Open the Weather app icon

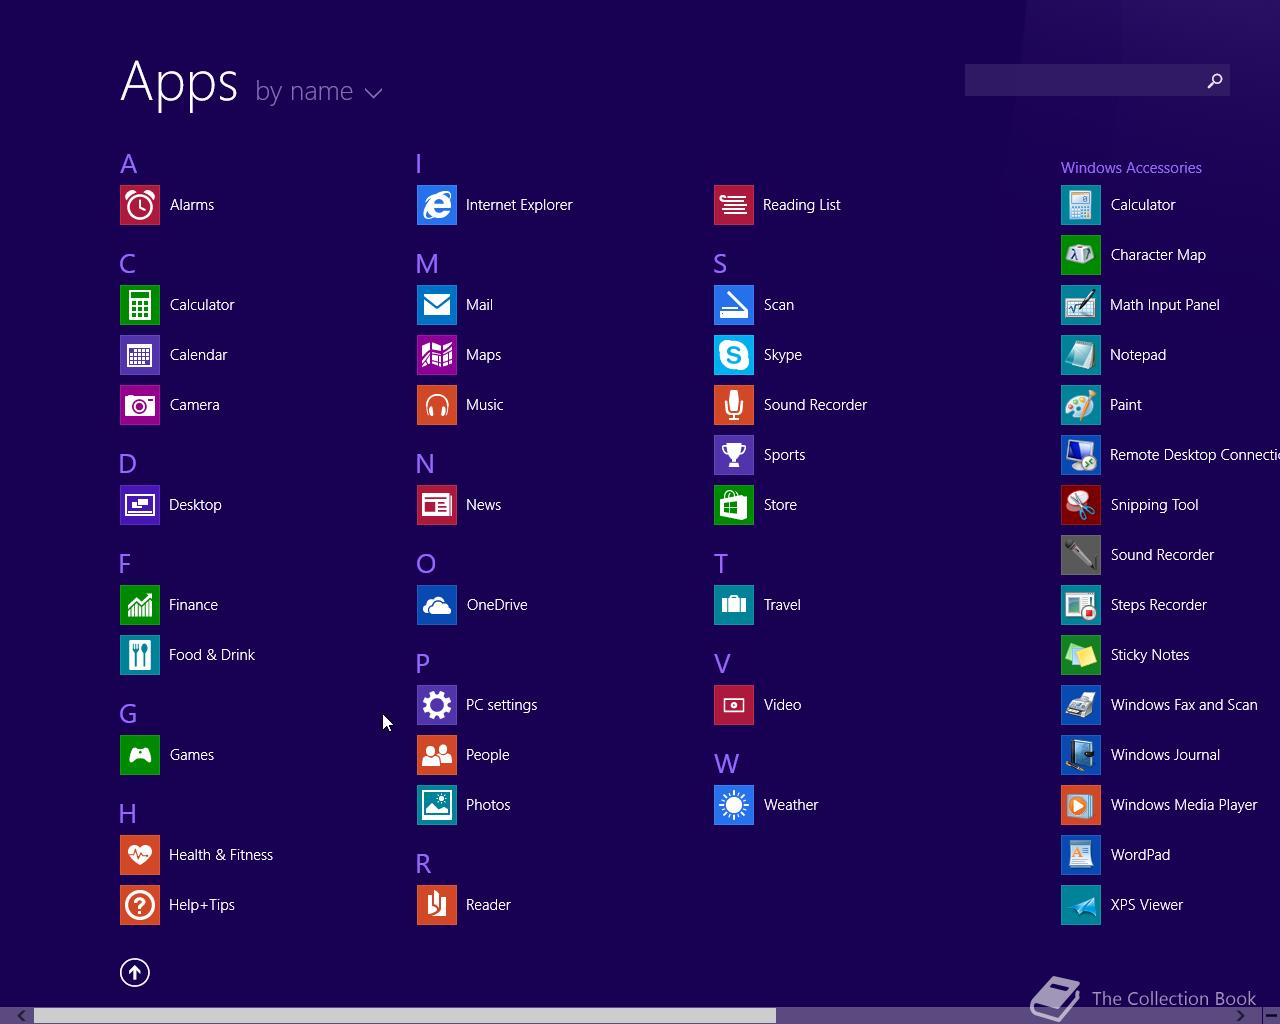[x=734, y=805]
